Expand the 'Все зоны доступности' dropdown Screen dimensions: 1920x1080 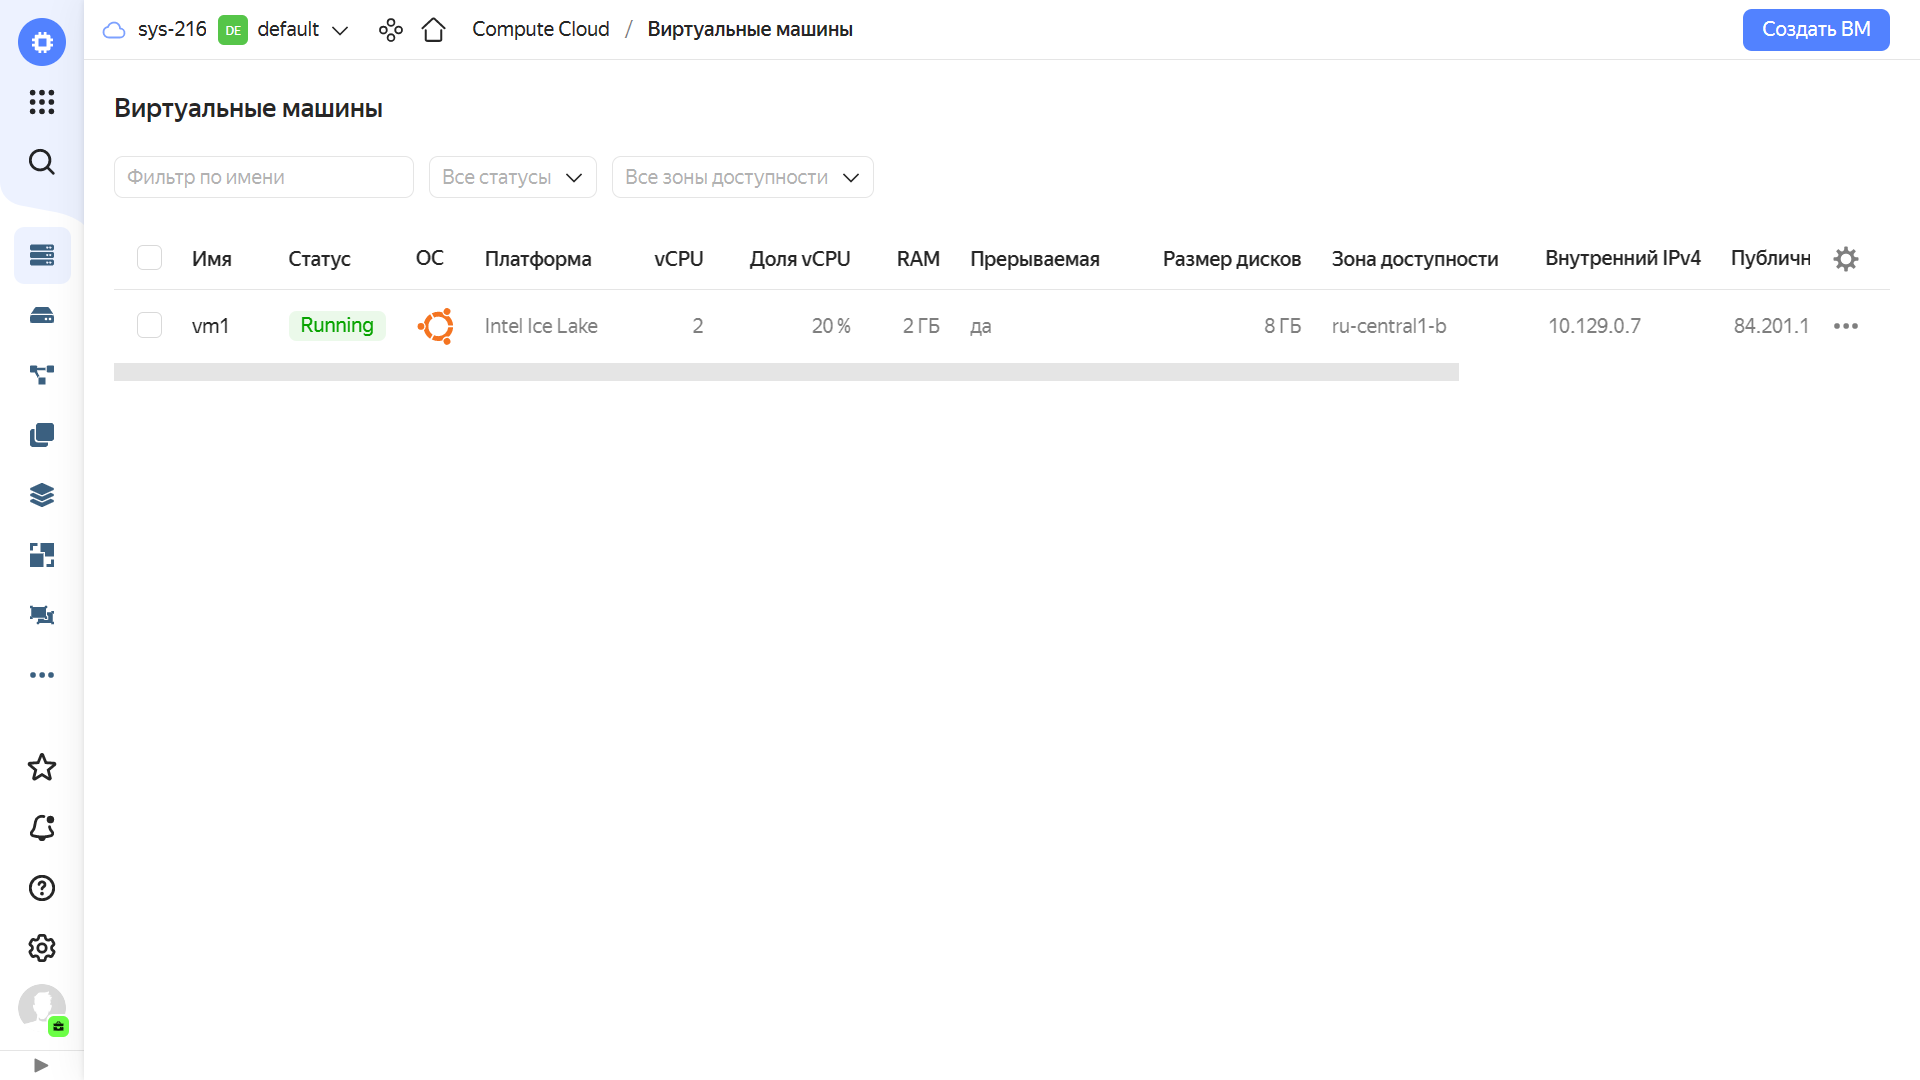point(742,177)
